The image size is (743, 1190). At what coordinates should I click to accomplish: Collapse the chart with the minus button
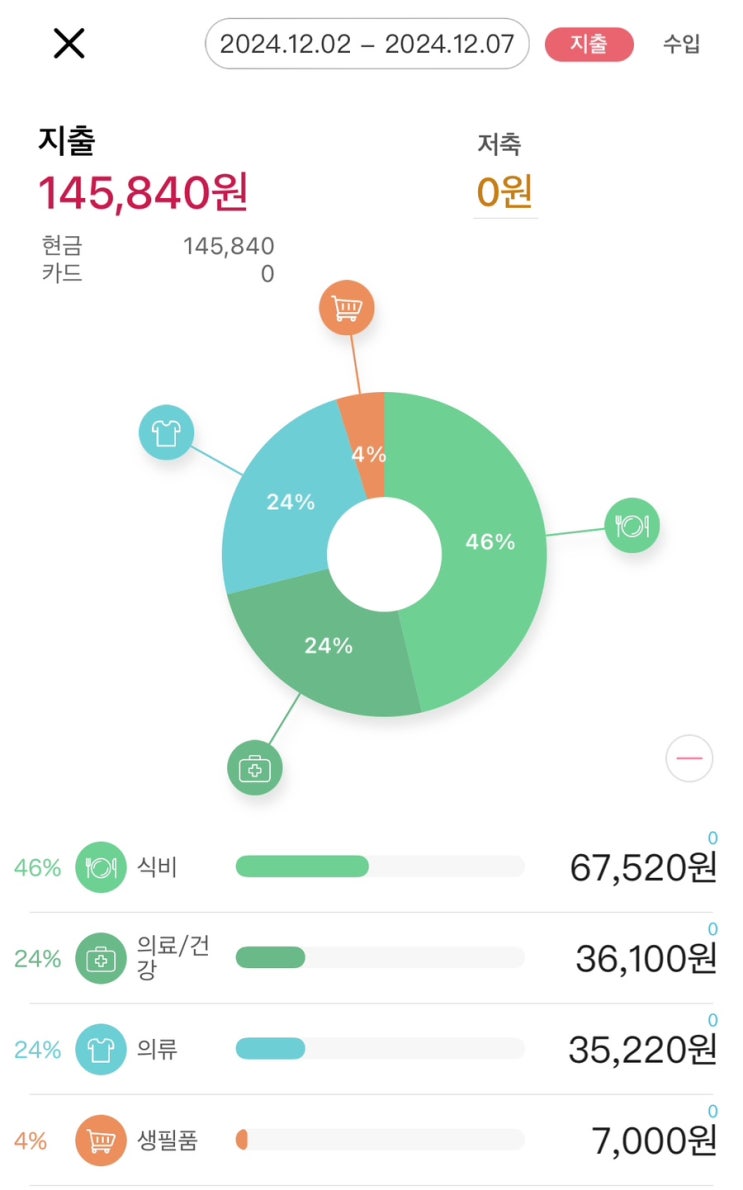tap(689, 758)
